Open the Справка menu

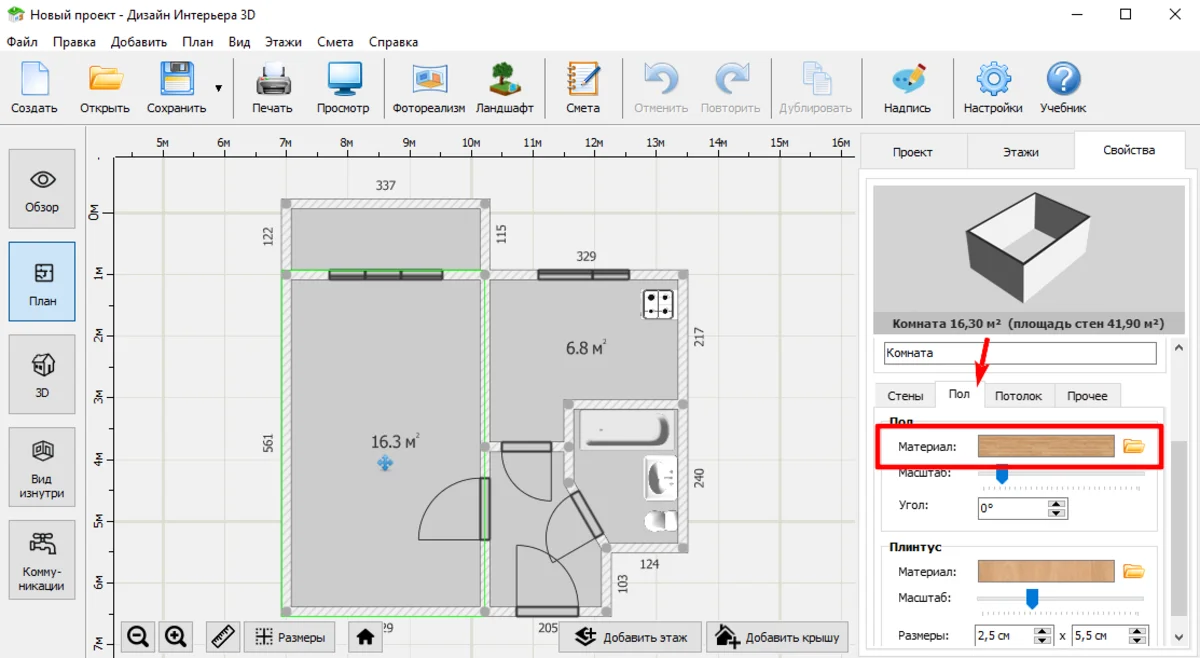pyautogui.click(x=393, y=42)
